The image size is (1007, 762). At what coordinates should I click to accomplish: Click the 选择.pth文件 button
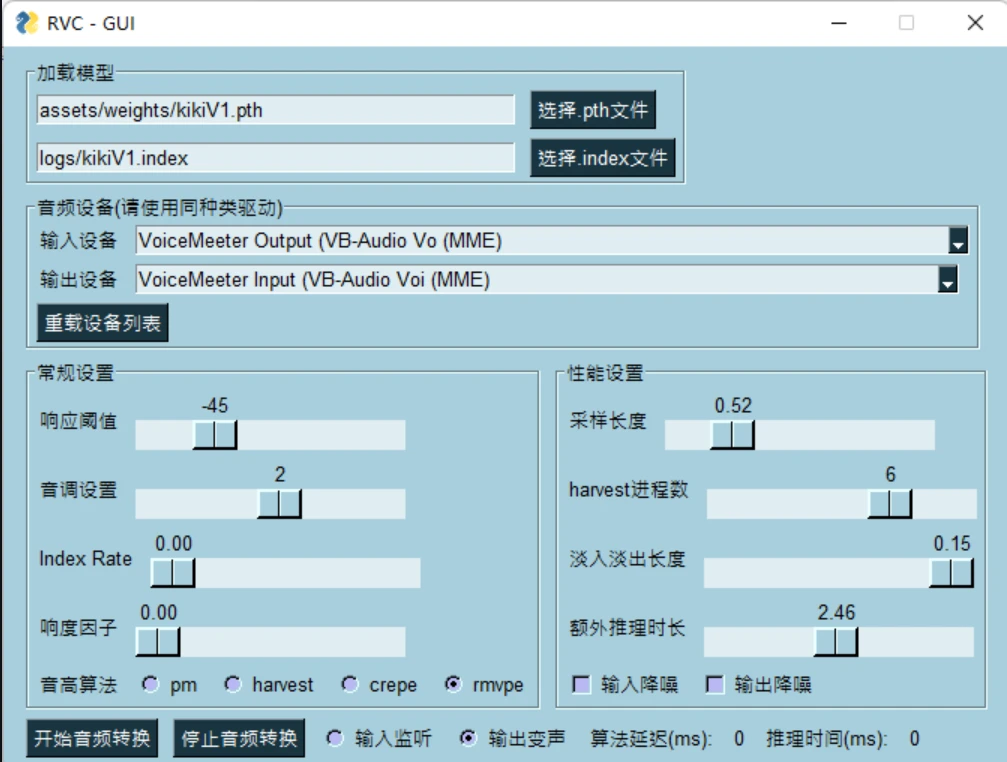click(592, 111)
